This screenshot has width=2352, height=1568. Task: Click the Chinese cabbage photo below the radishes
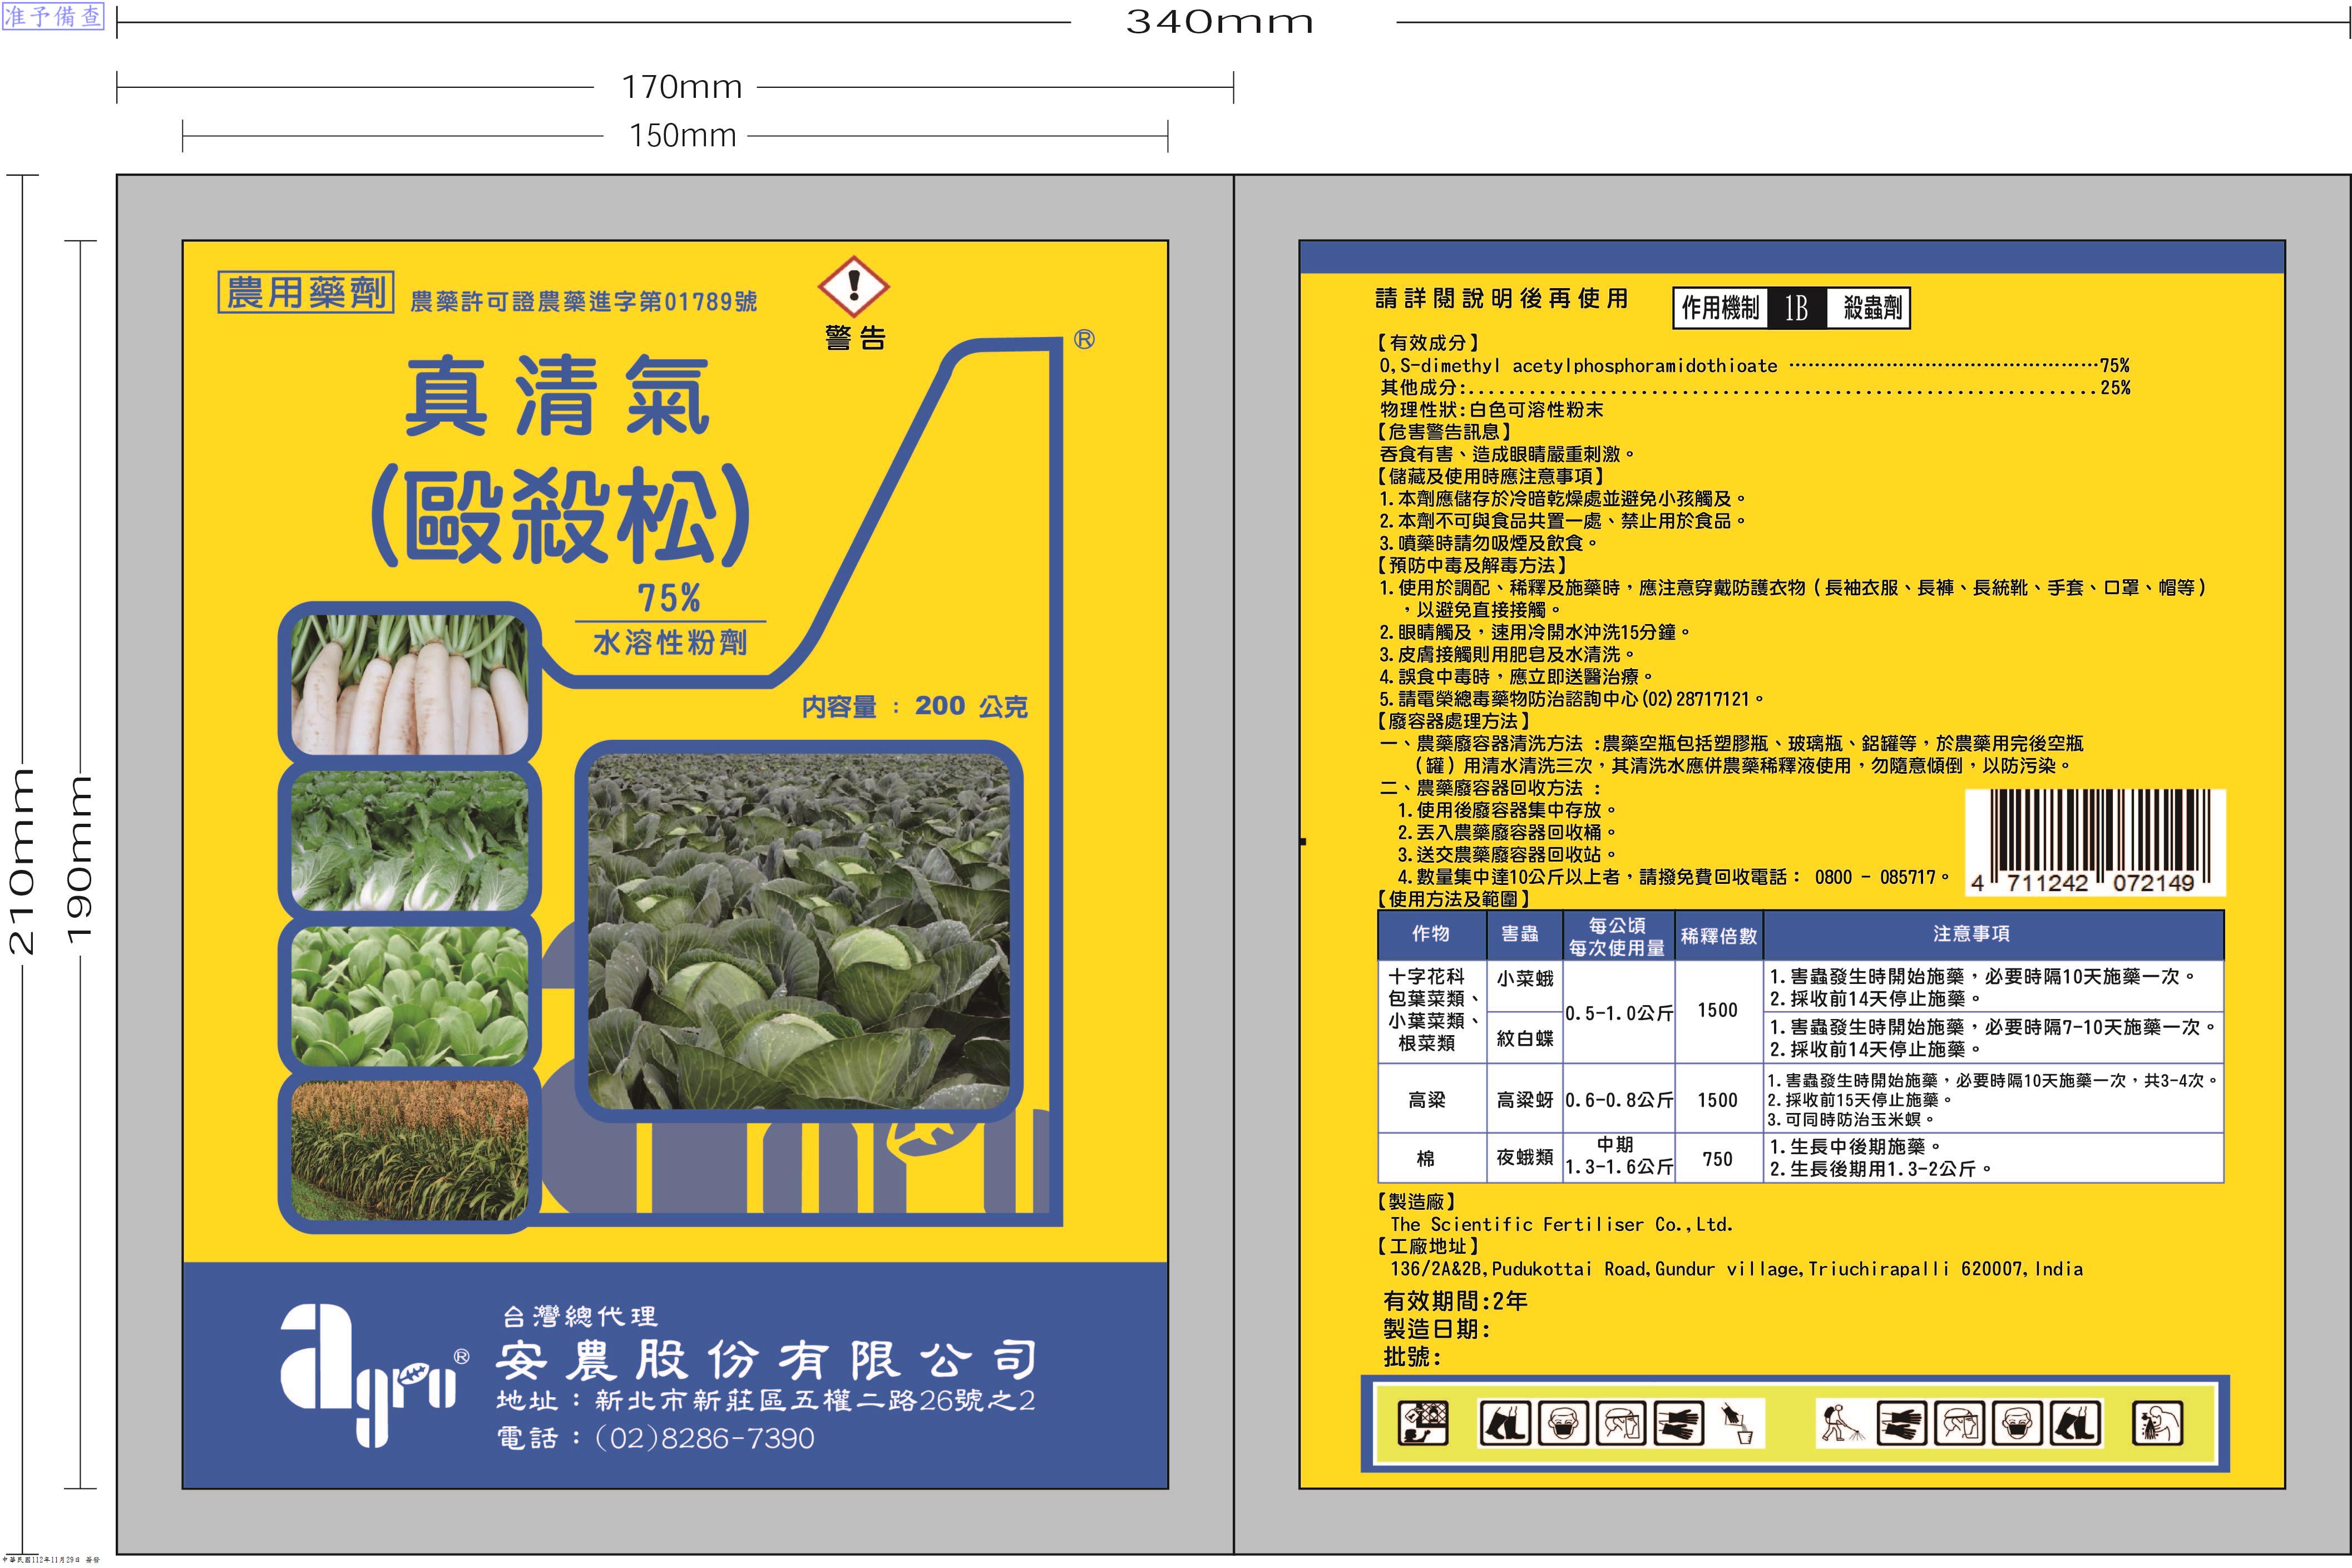coord(409,840)
